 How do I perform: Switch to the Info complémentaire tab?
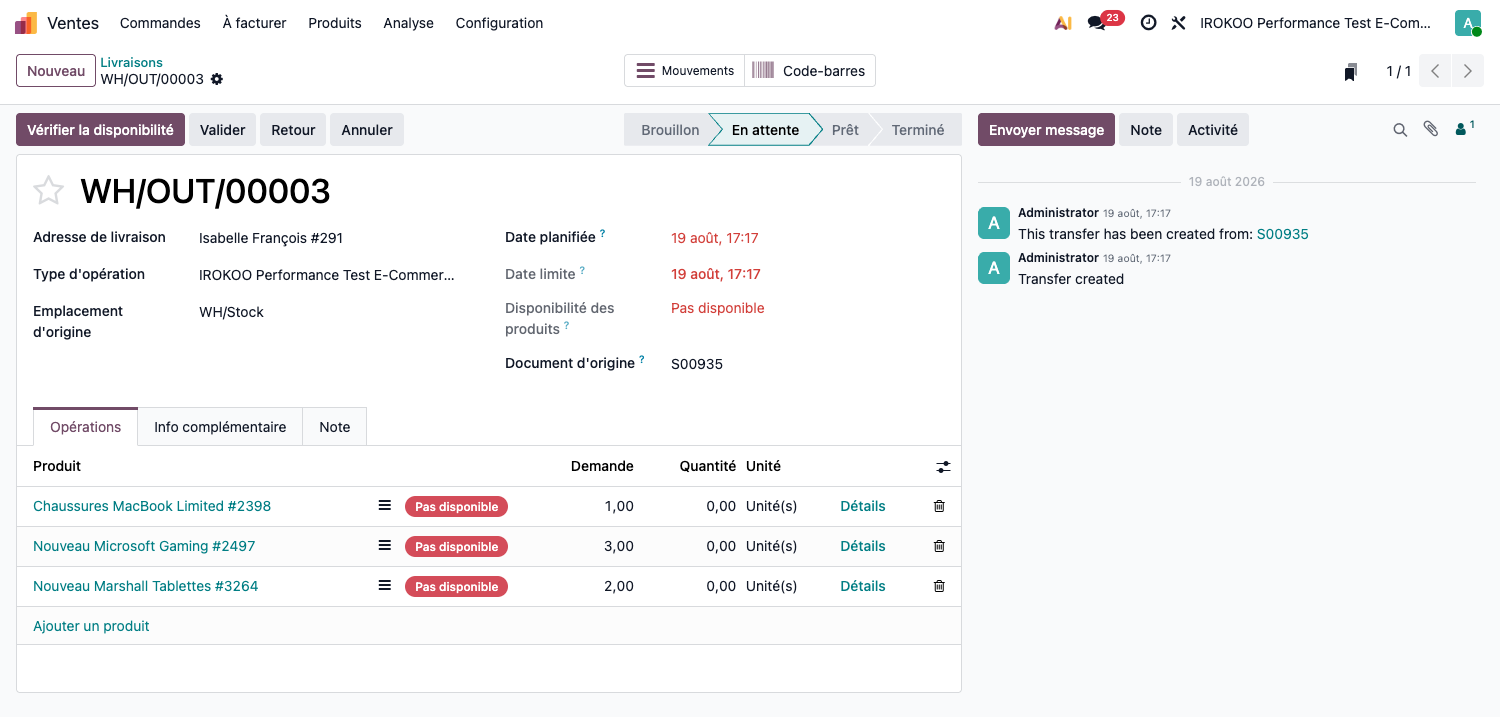pyautogui.click(x=220, y=426)
